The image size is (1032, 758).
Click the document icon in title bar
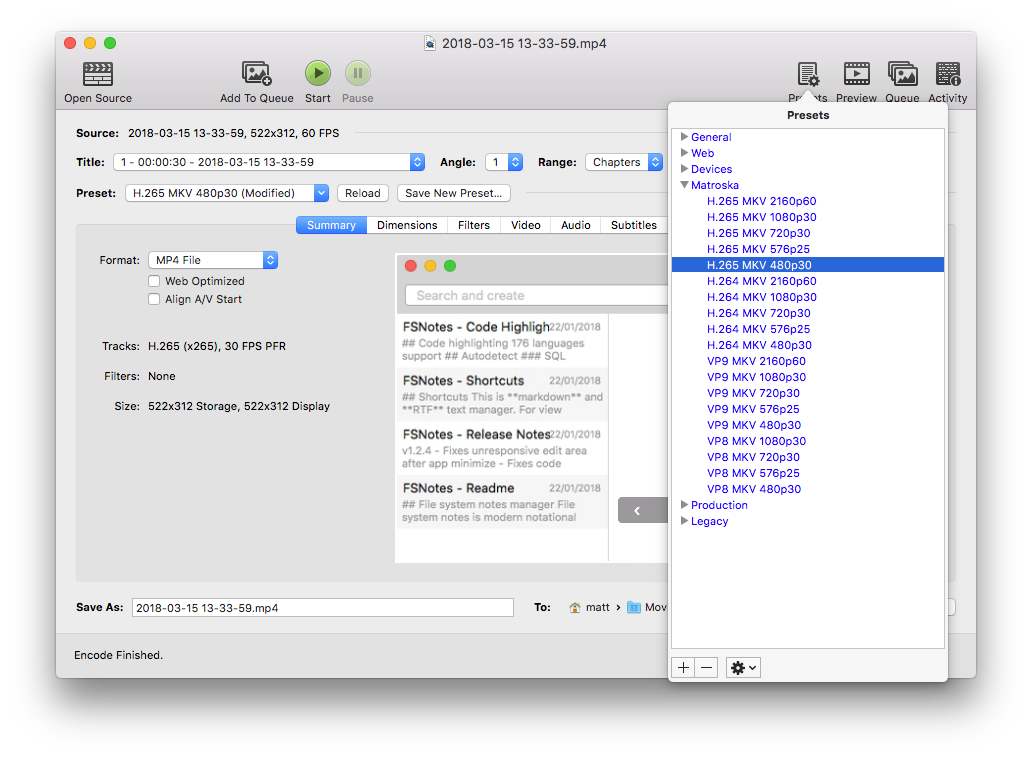coord(430,43)
